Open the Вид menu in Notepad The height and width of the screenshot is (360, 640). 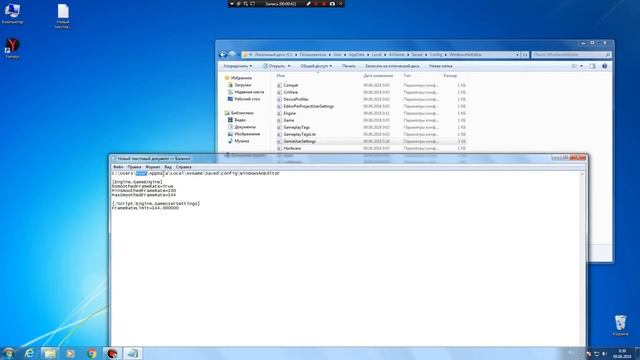pos(168,167)
